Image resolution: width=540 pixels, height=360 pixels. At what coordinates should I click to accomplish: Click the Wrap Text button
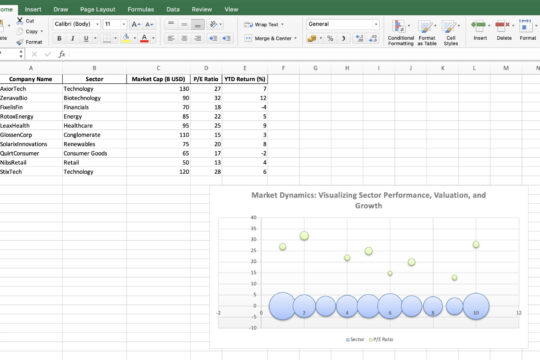click(263, 24)
